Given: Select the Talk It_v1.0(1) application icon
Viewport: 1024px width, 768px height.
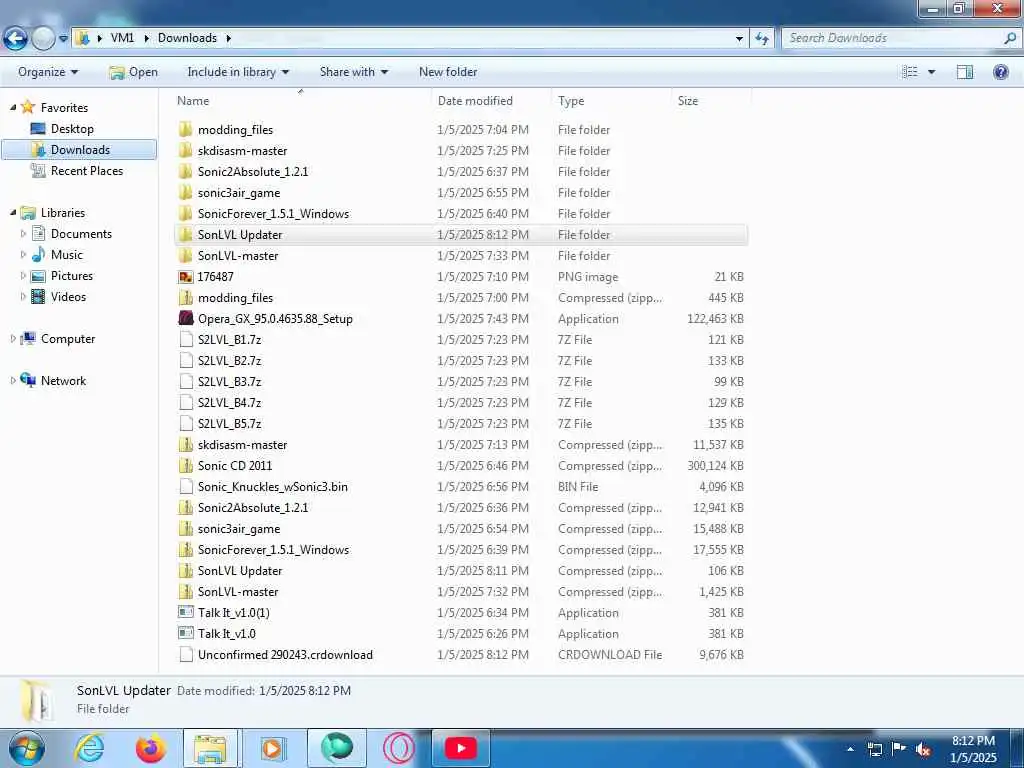Looking at the screenshot, I should coord(185,613).
